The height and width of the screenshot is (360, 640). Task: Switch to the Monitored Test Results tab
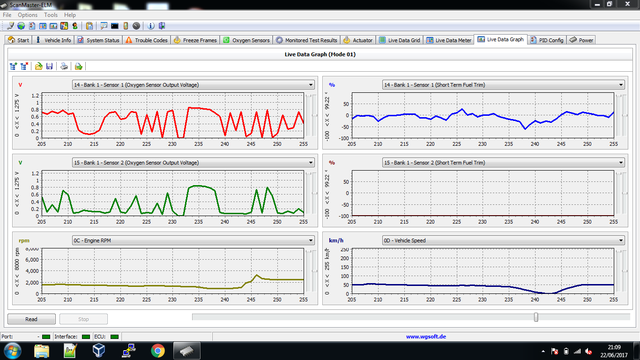pos(307,40)
